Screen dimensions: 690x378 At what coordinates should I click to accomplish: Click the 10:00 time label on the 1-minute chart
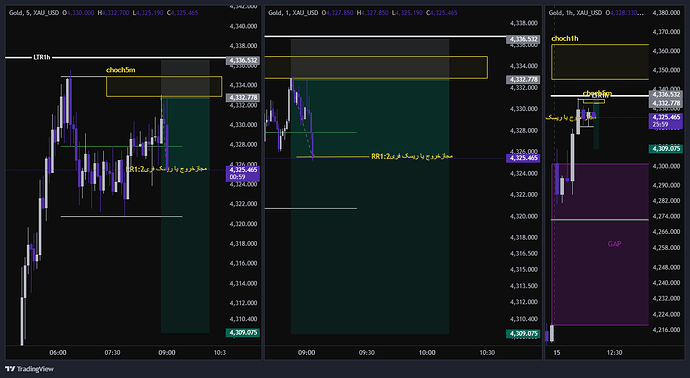[427, 352]
